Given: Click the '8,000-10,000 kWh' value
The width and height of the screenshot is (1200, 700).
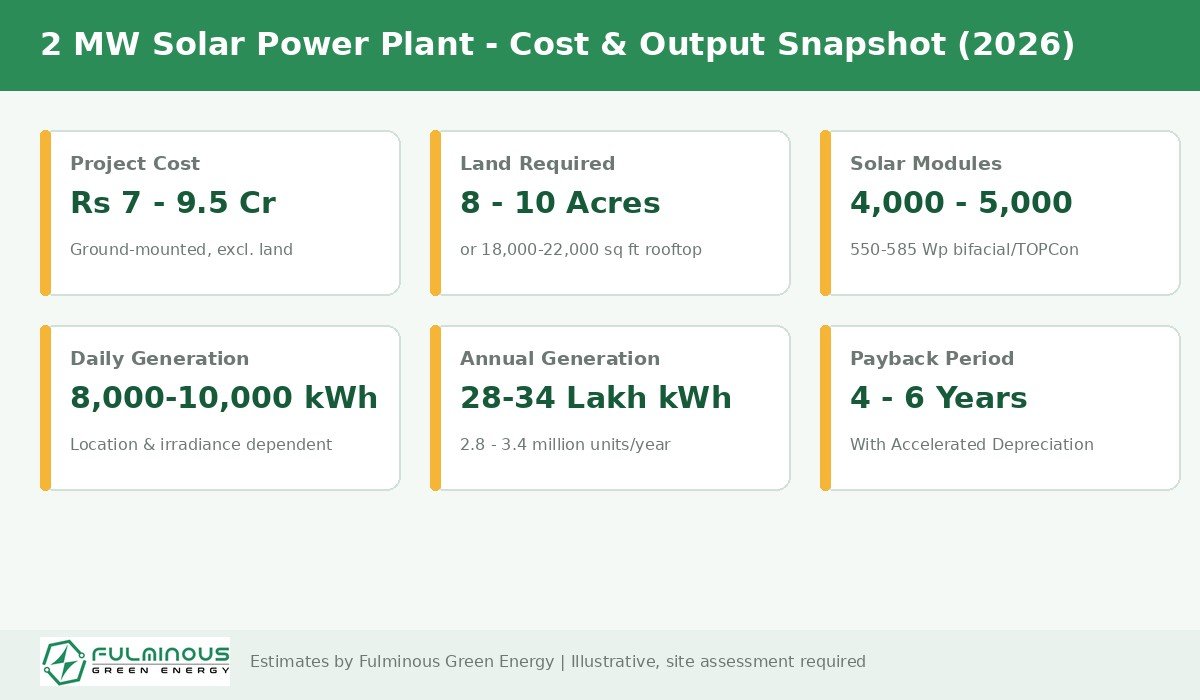Looking at the screenshot, I should click(224, 398).
